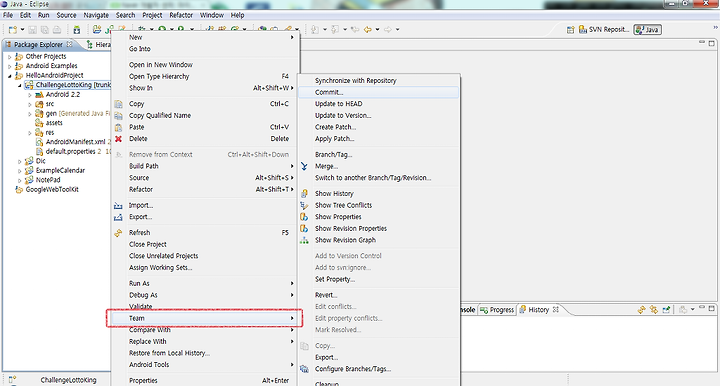This screenshot has width=720, height=386.
Task: Click the Refresh icon in context menu
Action: pyautogui.click(x=118, y=233)
